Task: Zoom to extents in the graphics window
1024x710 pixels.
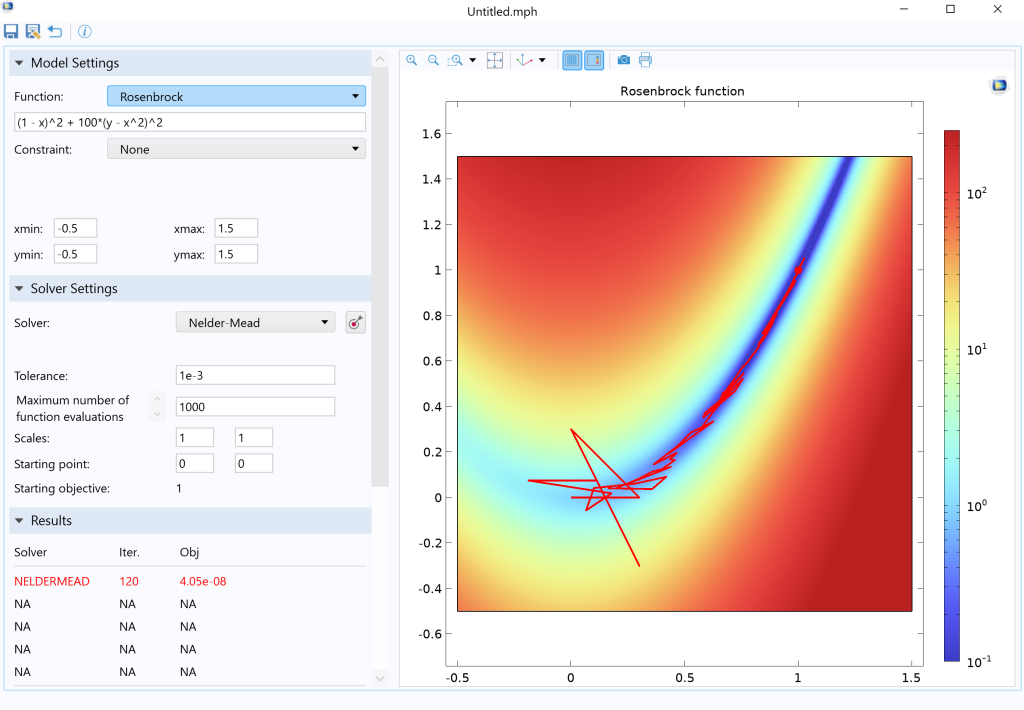Action: pyautogui.click(x=494, y=60)
